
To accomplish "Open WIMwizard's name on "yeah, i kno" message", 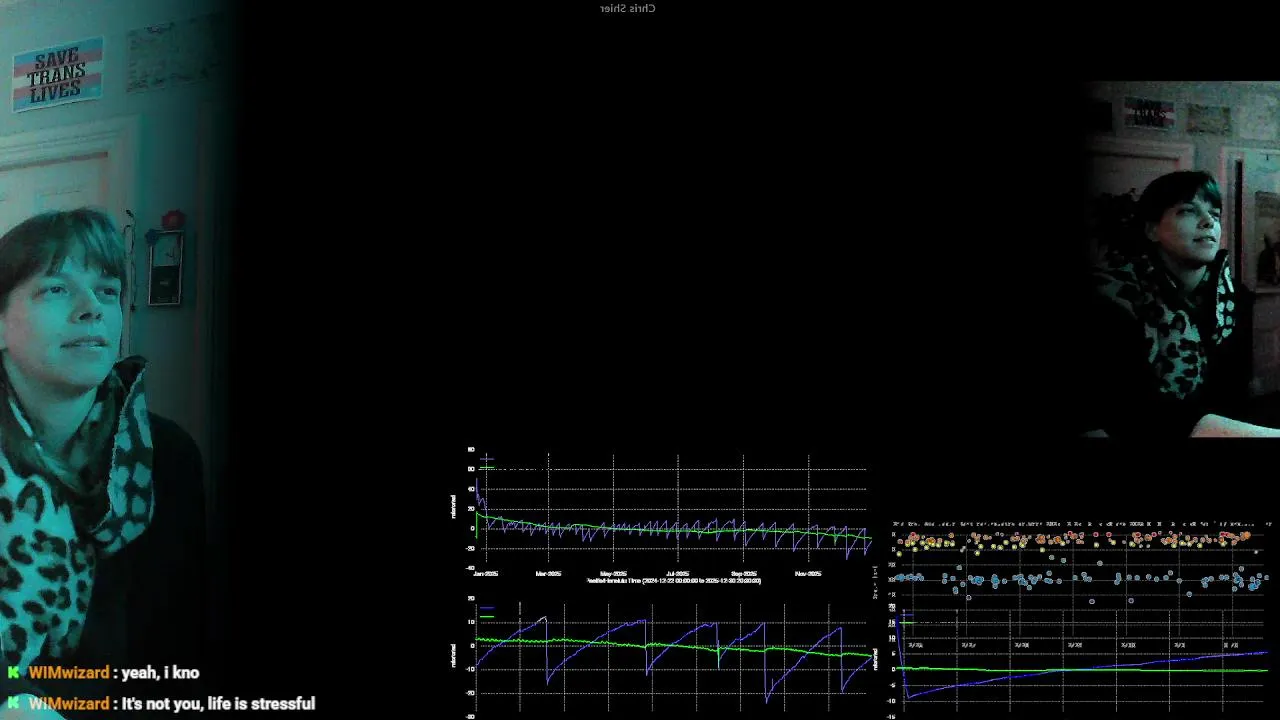I will pos(69,673).
